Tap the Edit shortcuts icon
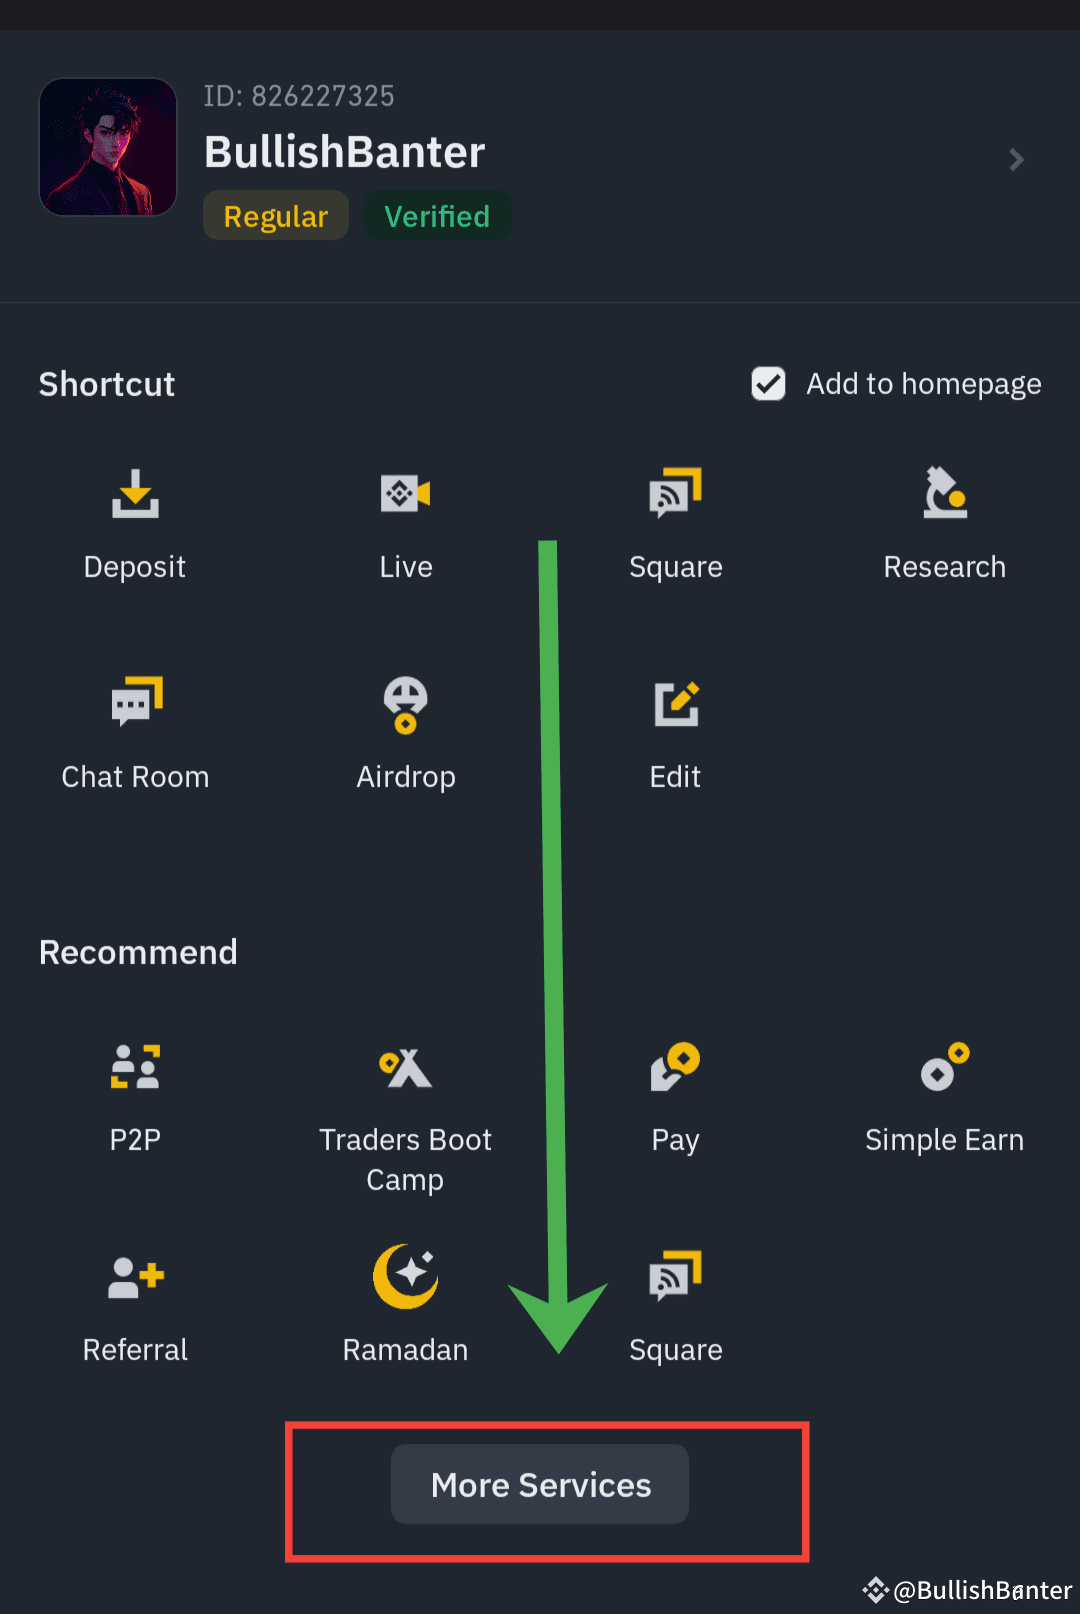This screenshot has height=1614, width=1080. (x=675, y=730)
